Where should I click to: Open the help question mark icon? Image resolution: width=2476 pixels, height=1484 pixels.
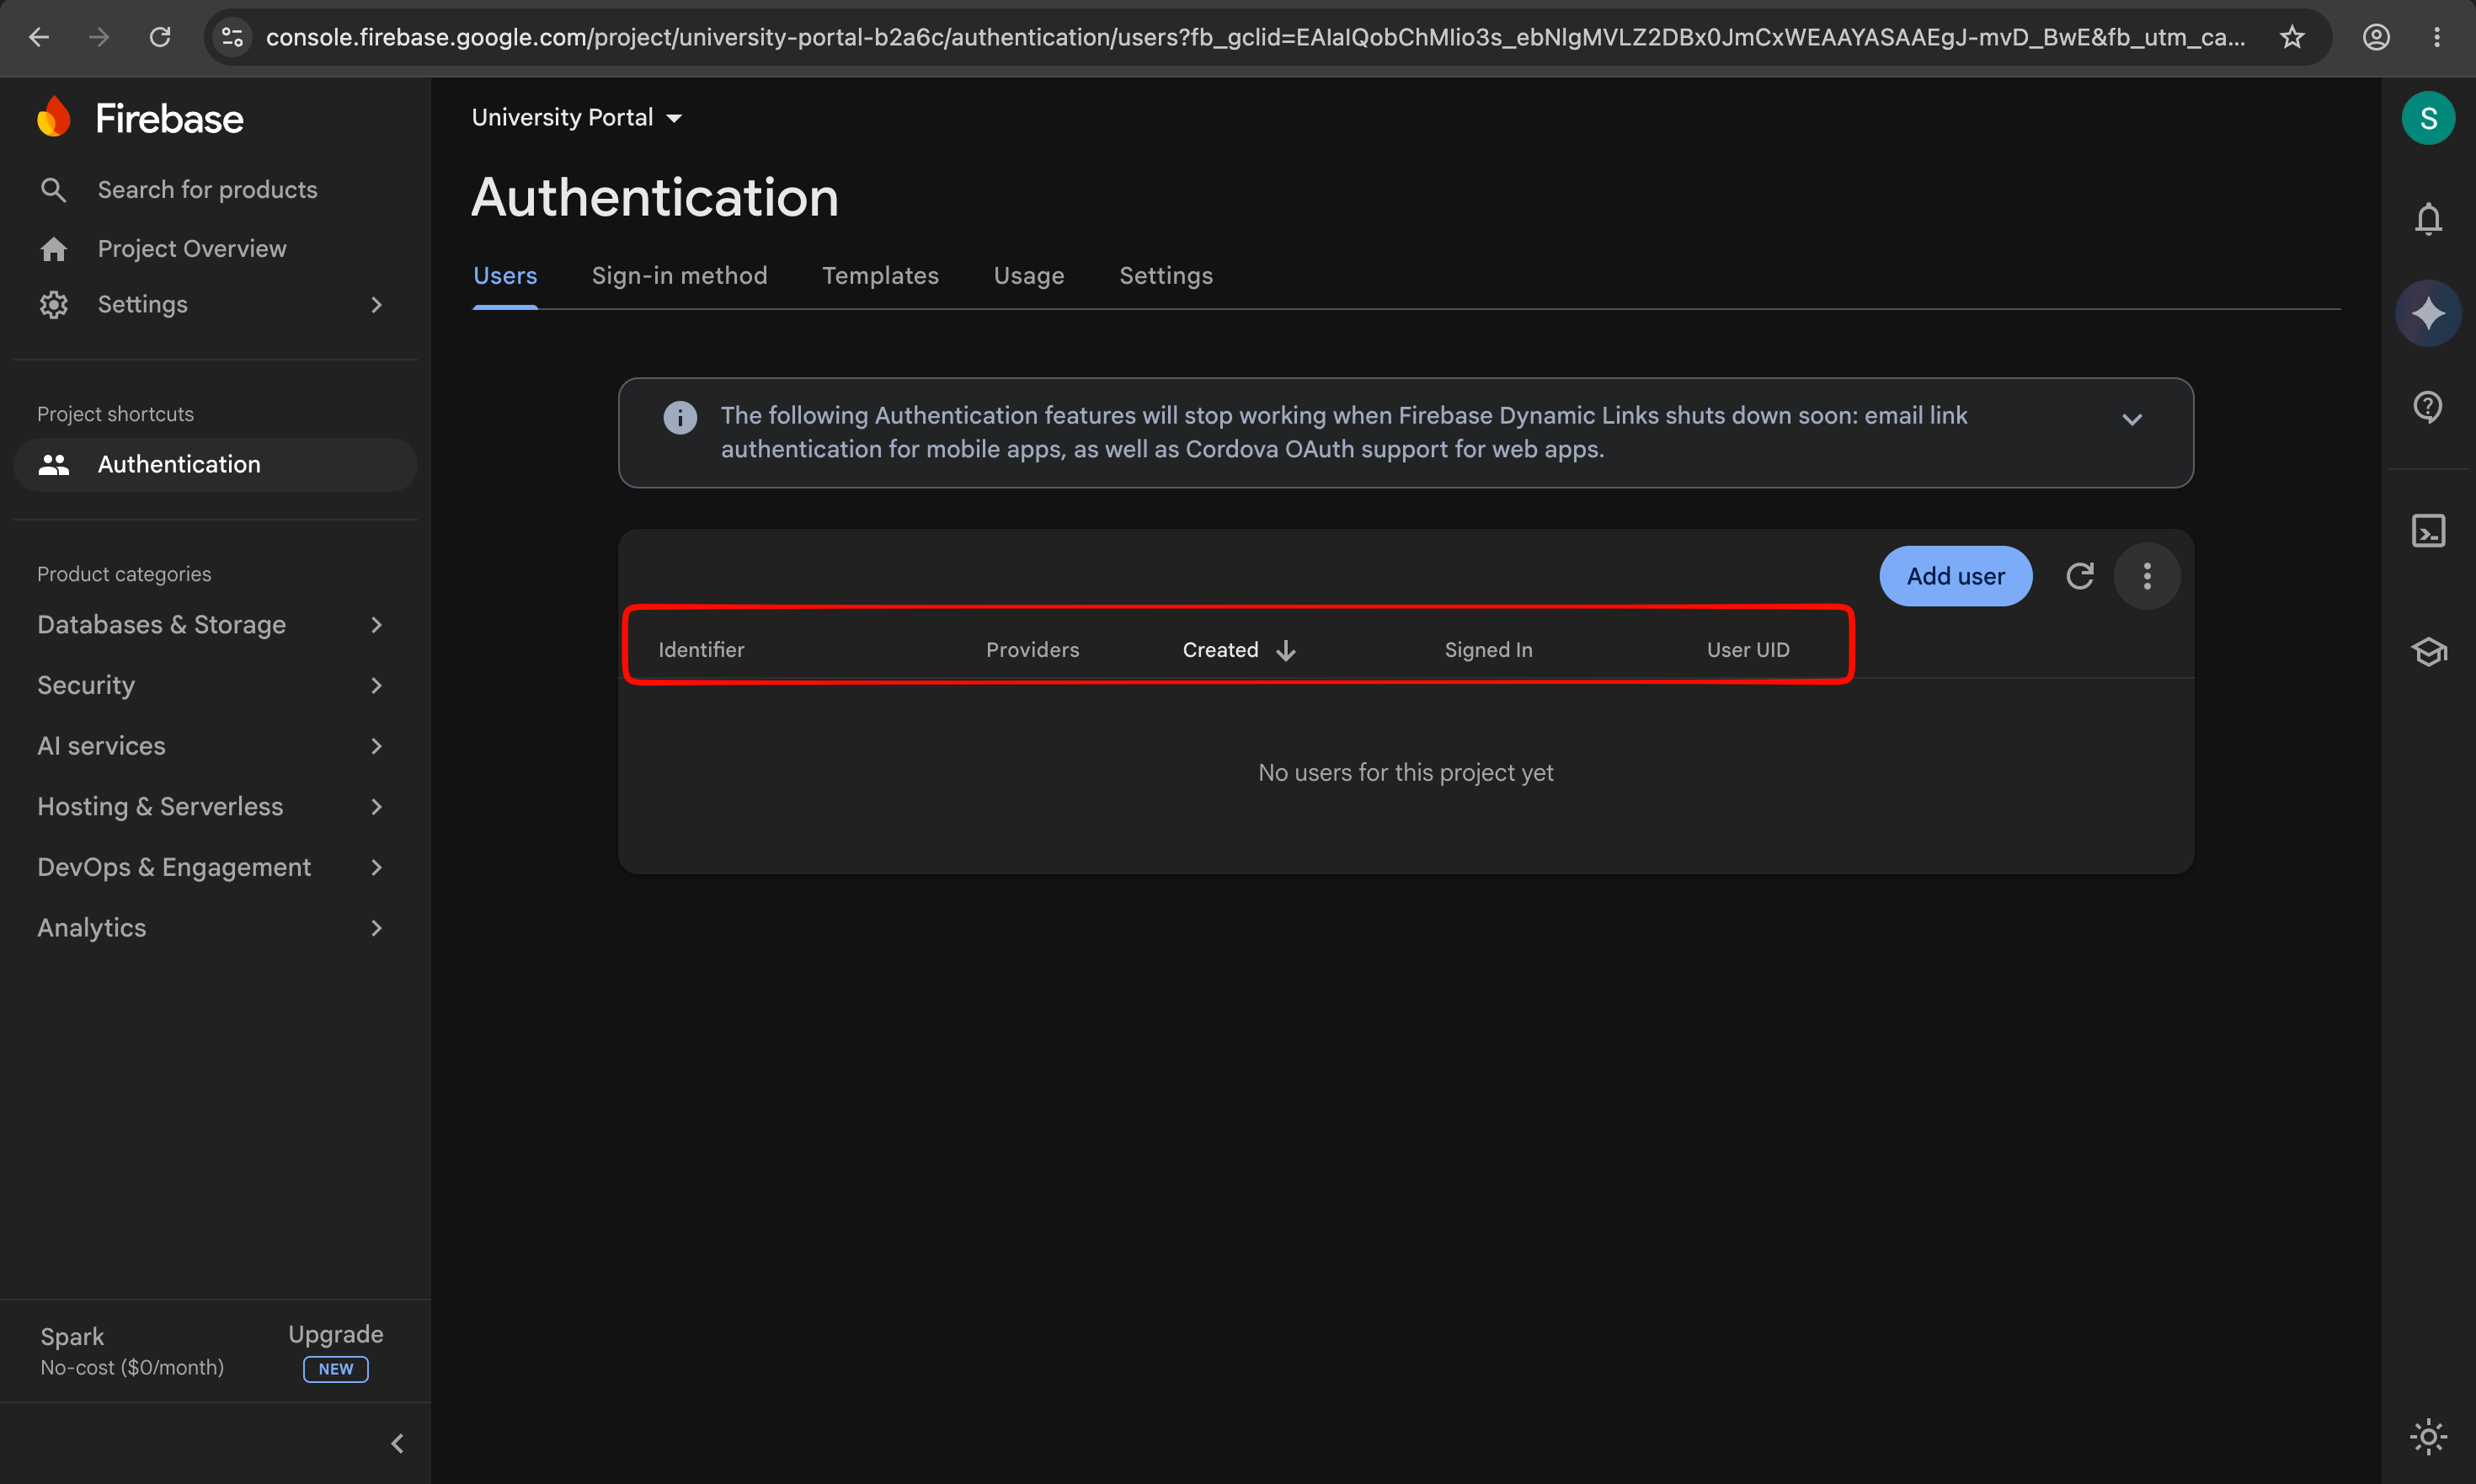click(2428, 407)
